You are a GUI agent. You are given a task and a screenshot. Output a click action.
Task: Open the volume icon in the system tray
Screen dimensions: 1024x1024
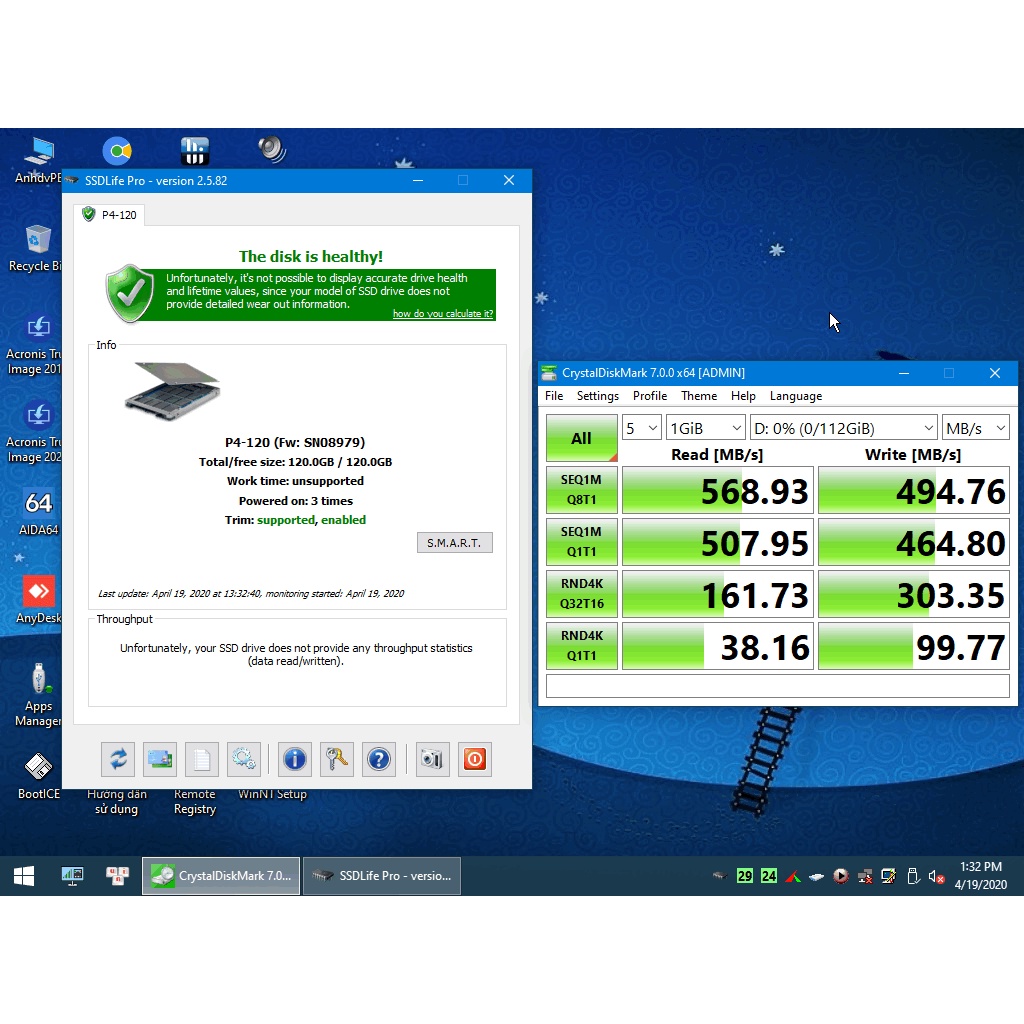click(935, 875)
